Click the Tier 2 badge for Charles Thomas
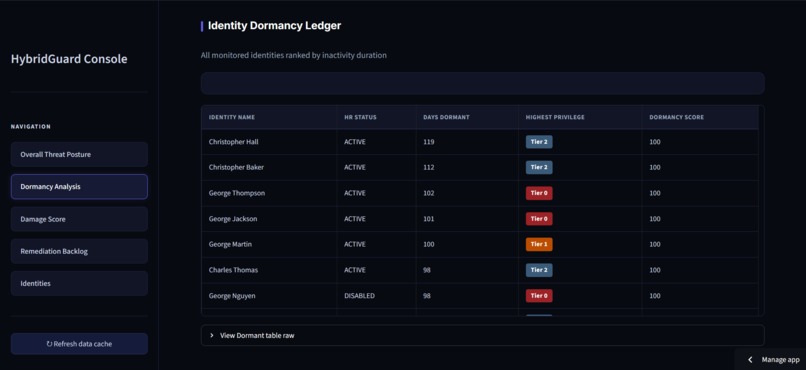The image size is (806, 370). coord(539,270)
